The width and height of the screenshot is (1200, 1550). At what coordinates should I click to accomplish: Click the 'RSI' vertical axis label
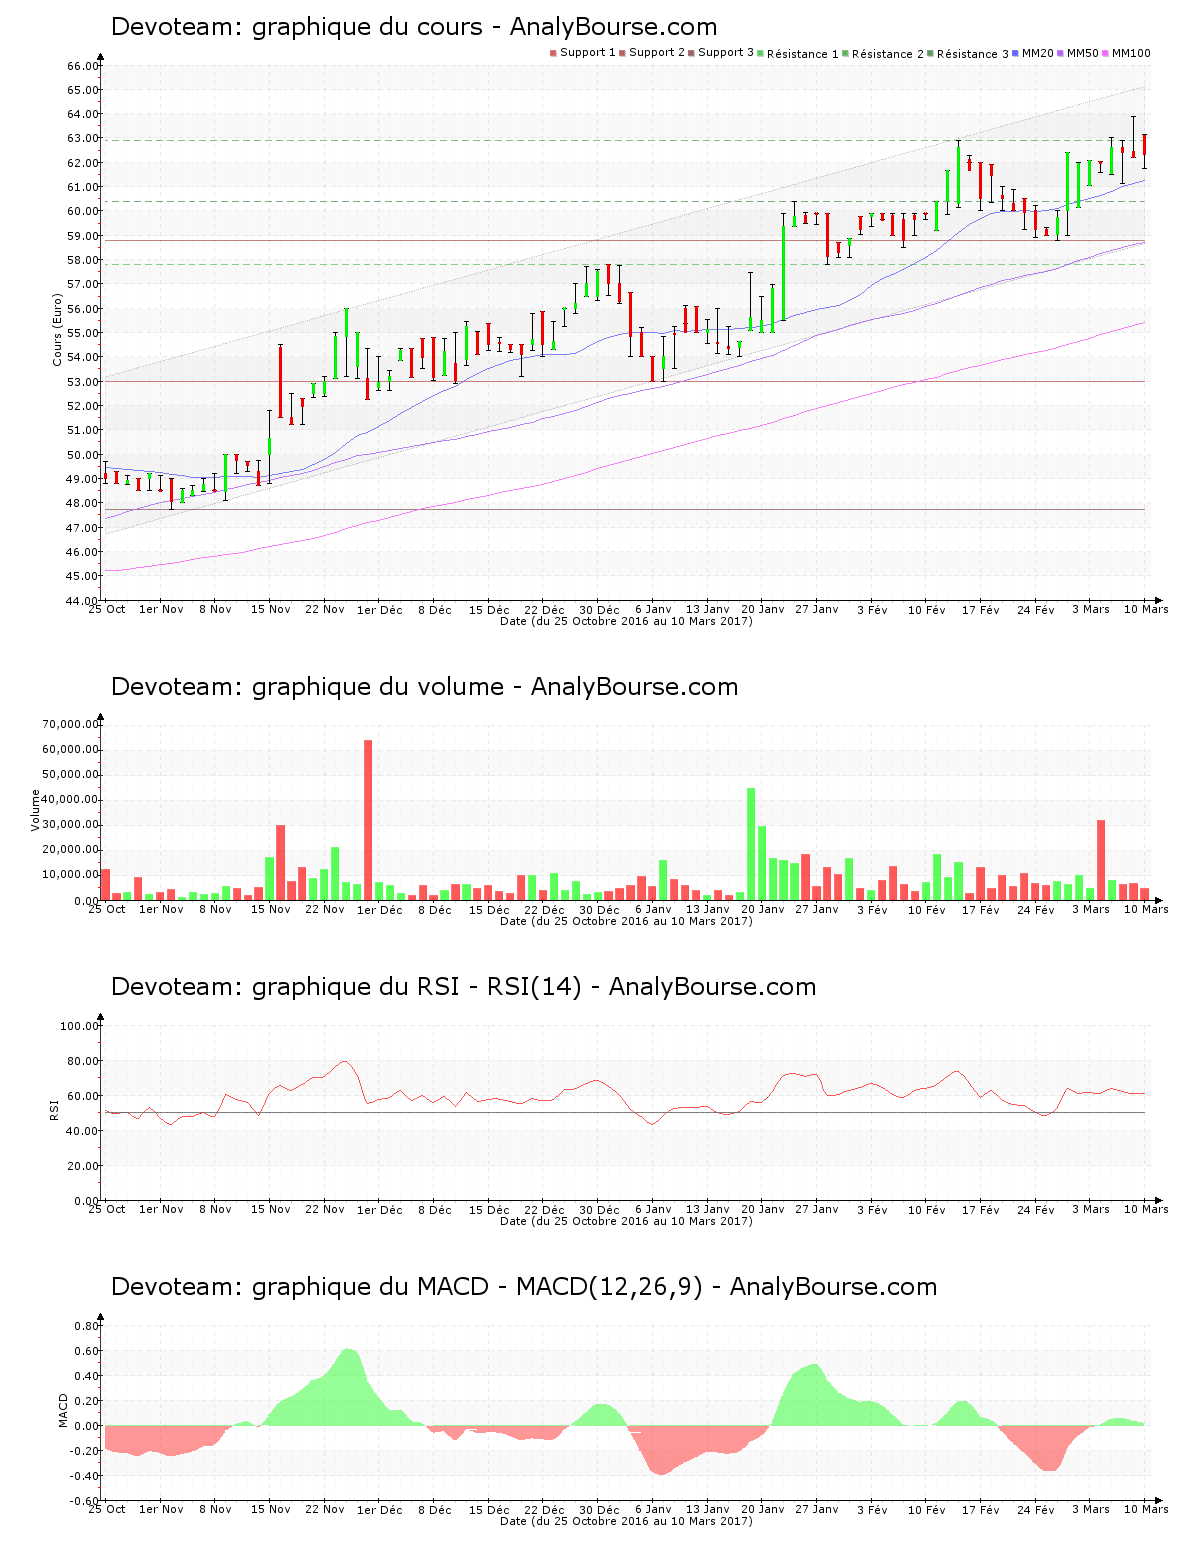click(55, 1109)
